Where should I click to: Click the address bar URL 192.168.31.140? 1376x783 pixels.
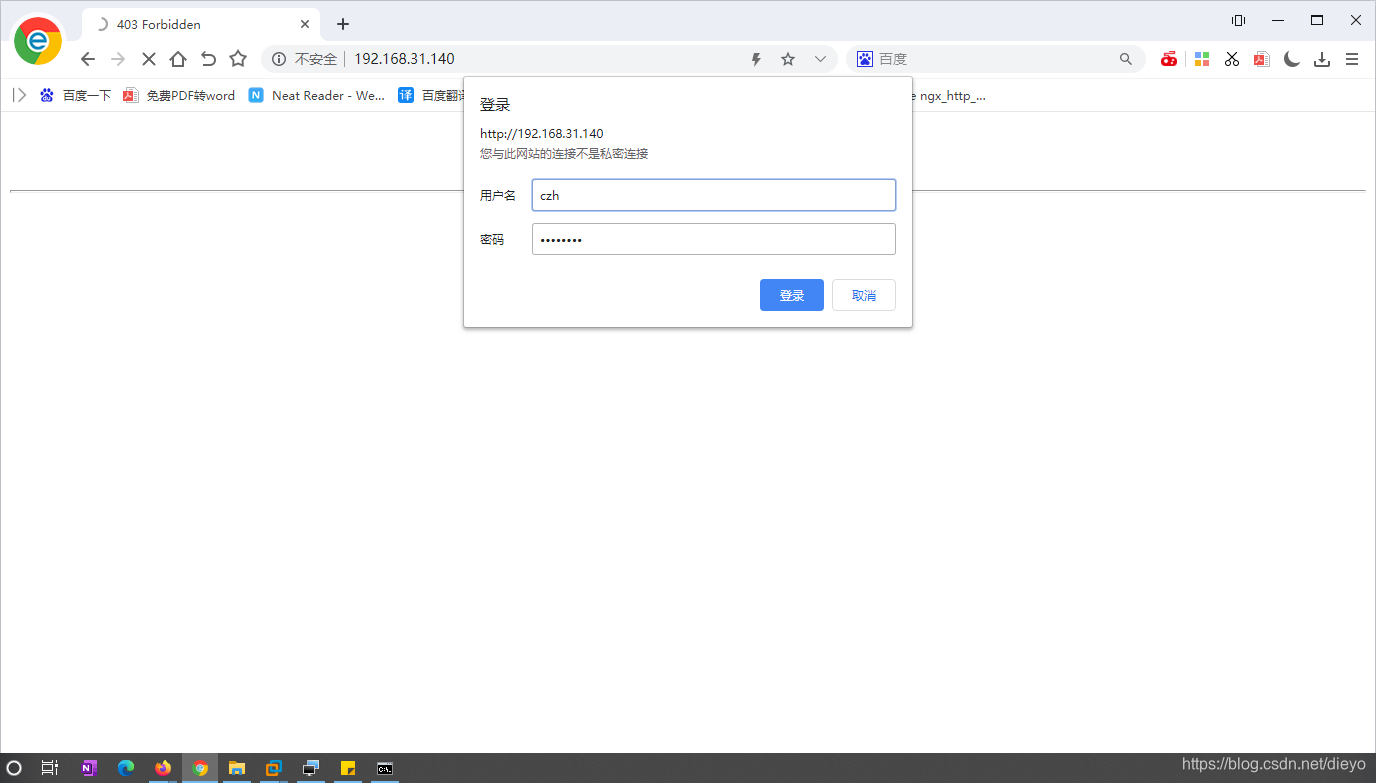point(404,59)
